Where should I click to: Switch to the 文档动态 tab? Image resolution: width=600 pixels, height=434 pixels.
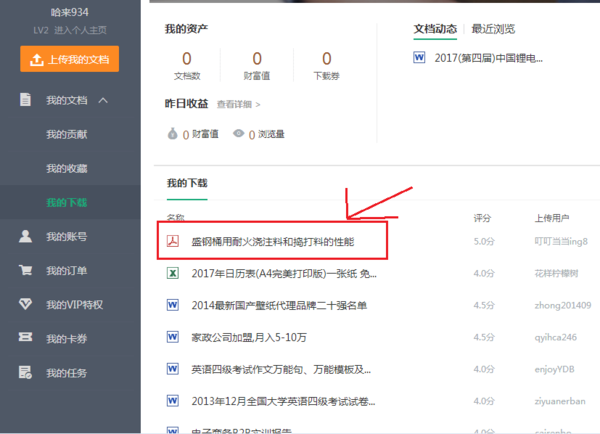(435, 29)
